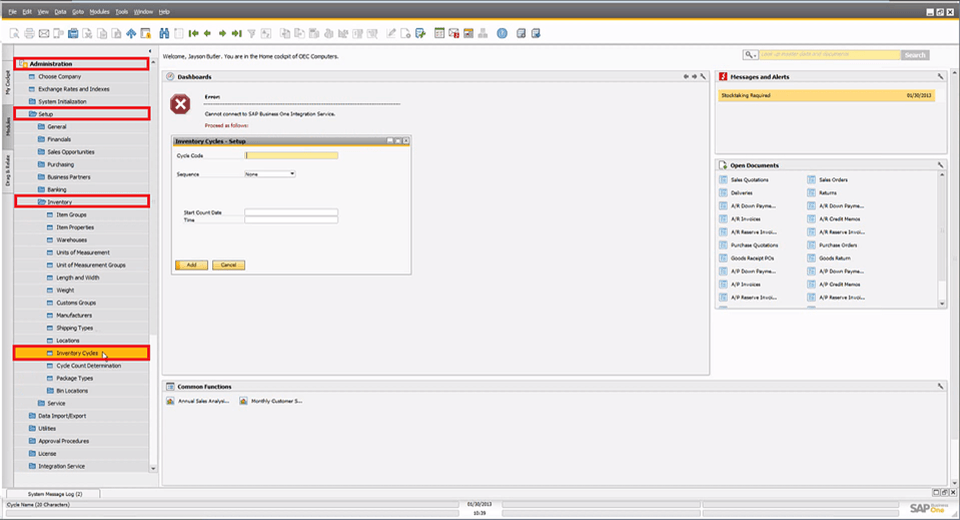Open Dashboards panel wrench settings

tap(703, 77)
